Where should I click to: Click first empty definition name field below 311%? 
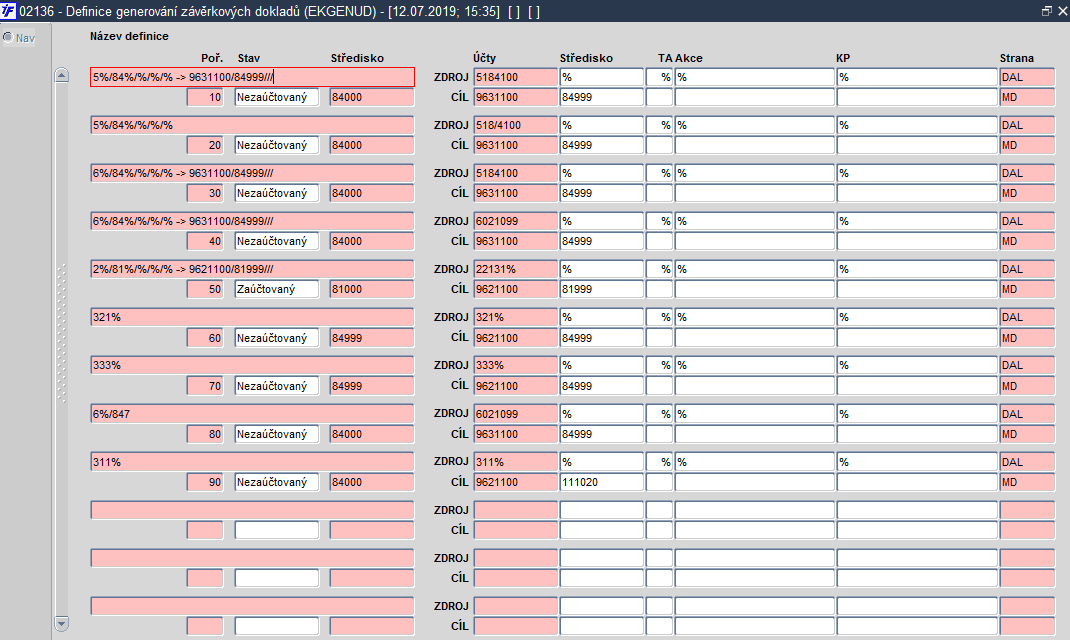(x=252, y=510)
